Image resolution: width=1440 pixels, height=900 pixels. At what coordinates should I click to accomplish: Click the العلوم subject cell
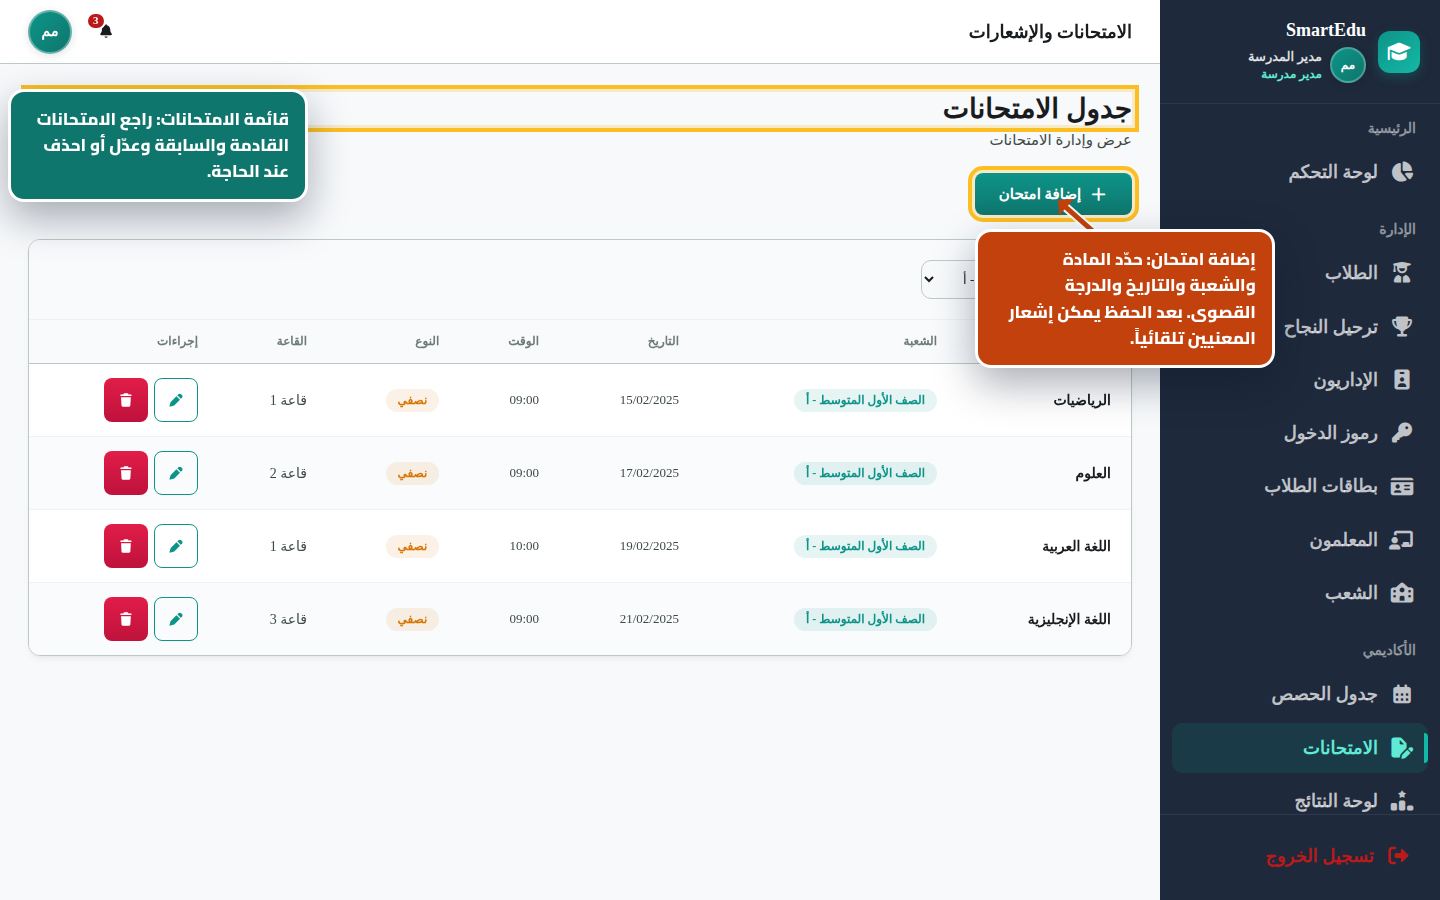point(1093,473)
